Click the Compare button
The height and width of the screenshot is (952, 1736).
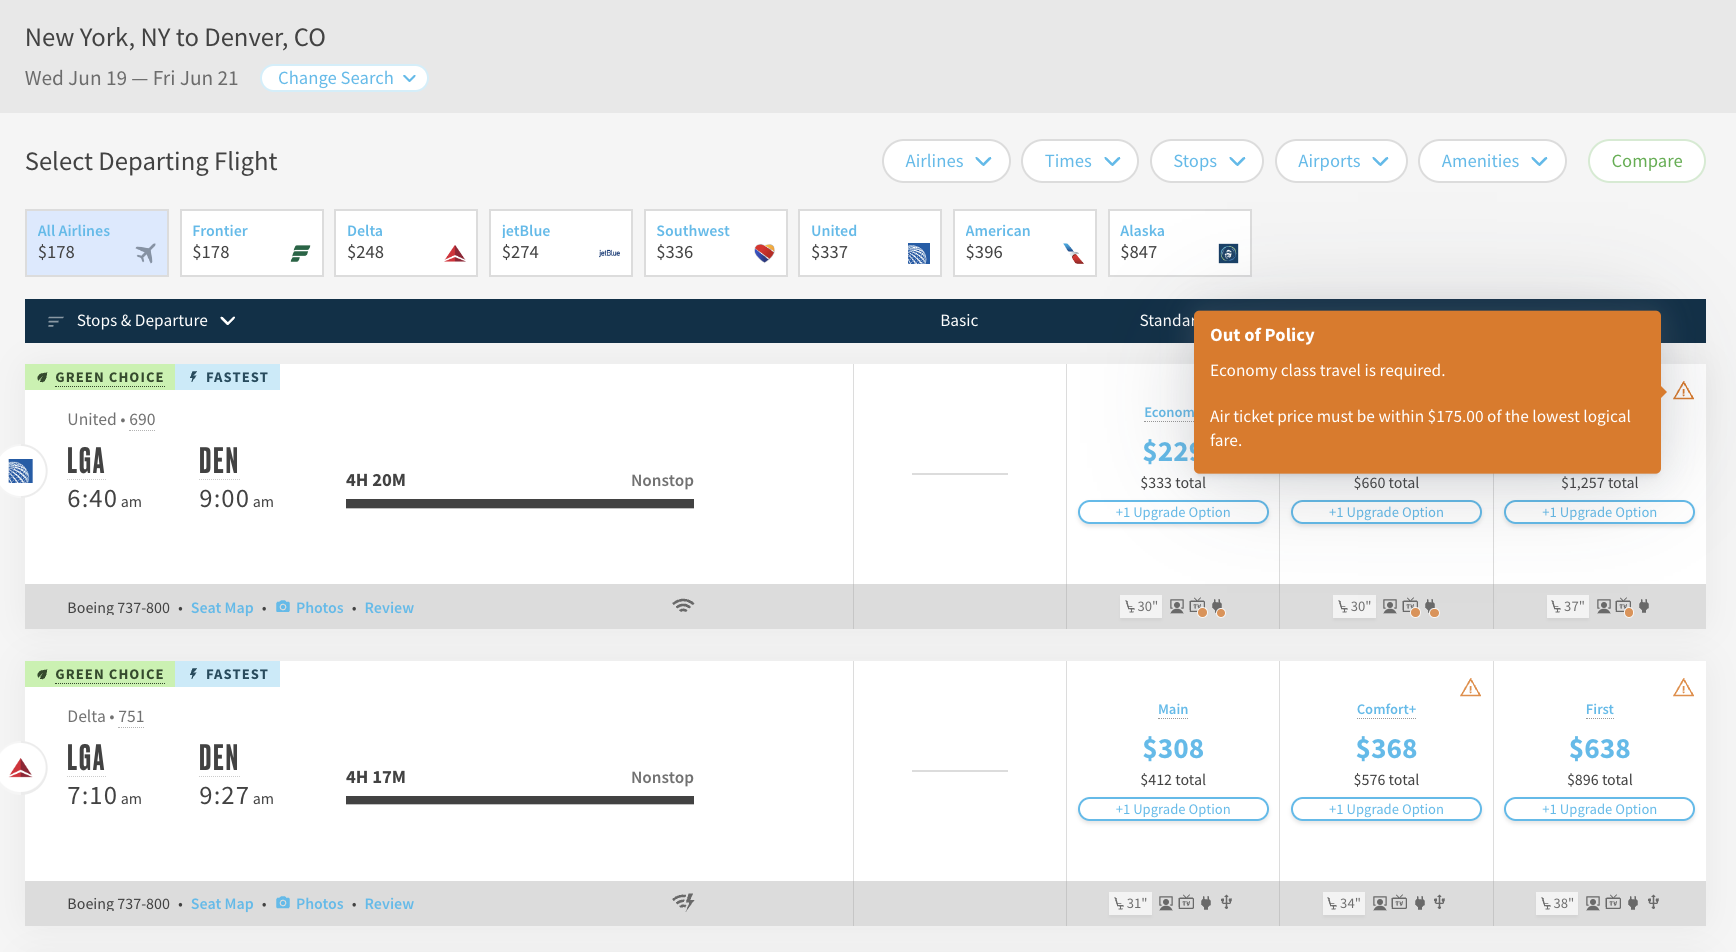[1646, 161]
